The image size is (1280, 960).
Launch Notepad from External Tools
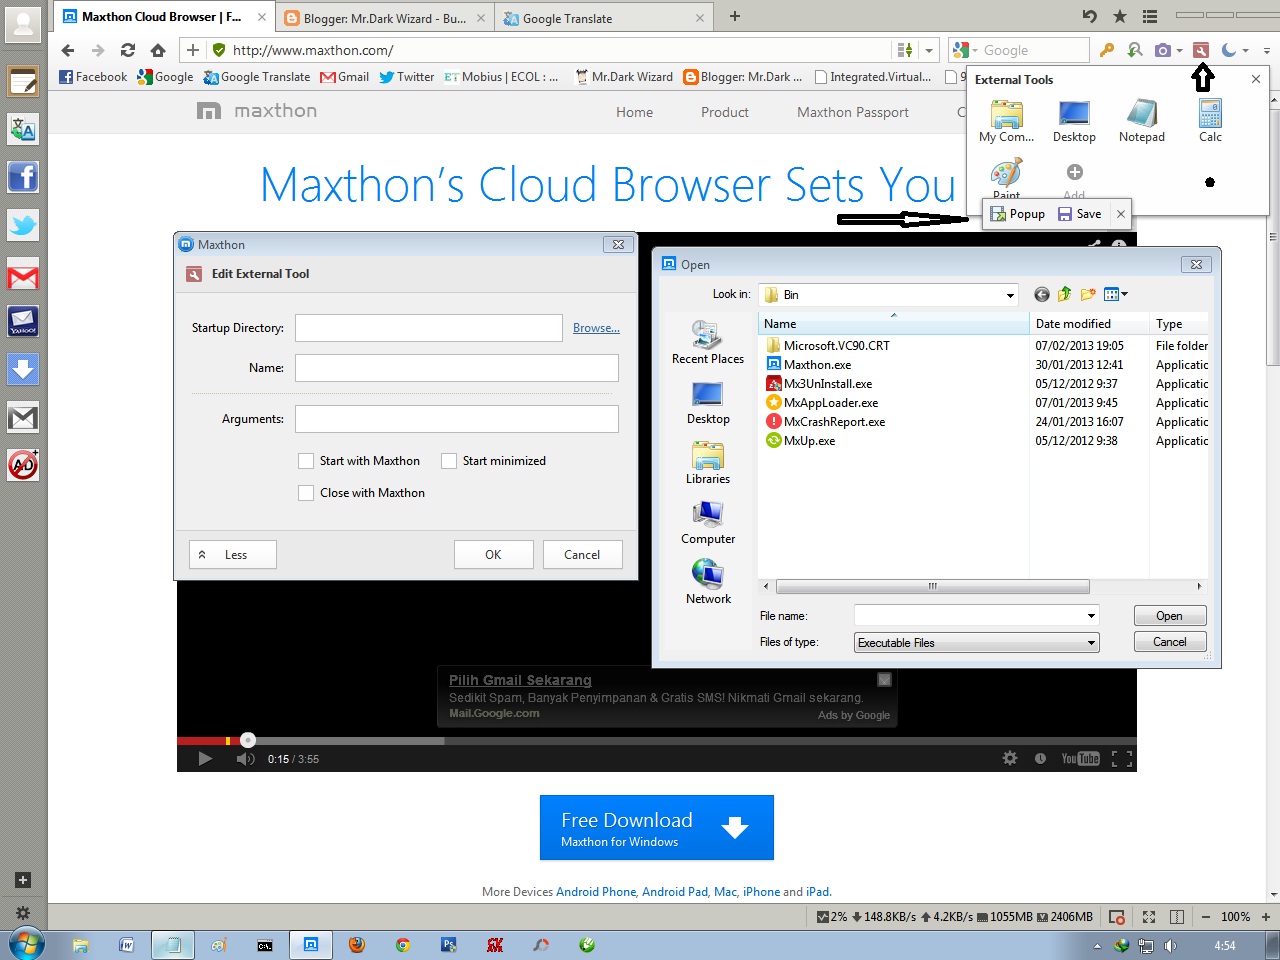(1142, 121)
